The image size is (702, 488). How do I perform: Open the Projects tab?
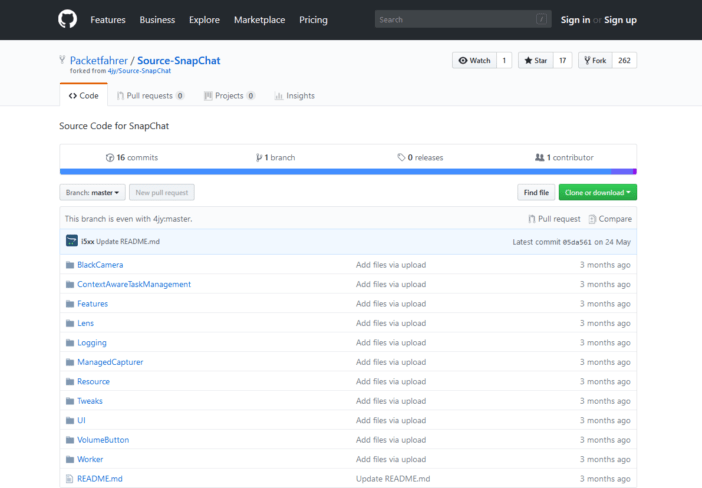pyautogui.click(x=229, y=95)
